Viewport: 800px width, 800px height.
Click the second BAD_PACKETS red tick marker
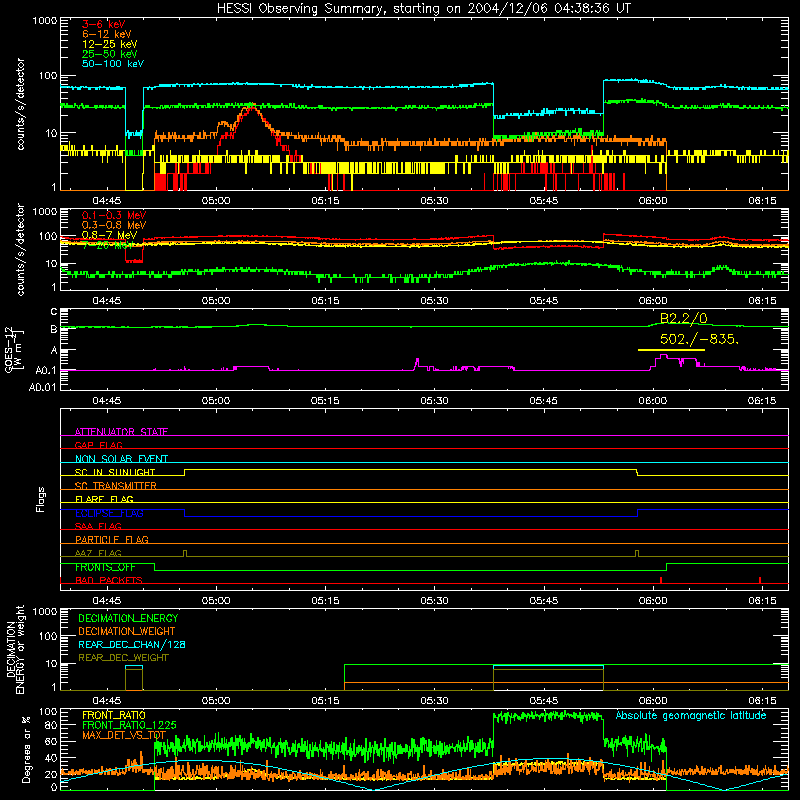(x=760, y=580)
